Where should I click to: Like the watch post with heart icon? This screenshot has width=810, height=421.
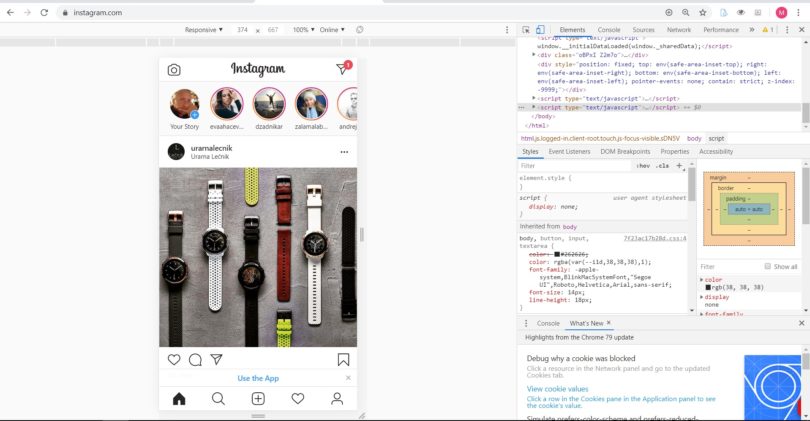click(174, 360)
